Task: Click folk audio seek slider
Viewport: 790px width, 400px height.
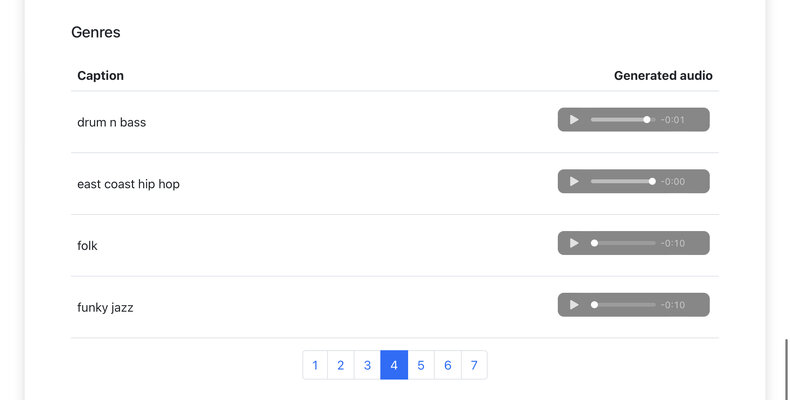Action: pyautogui.click(x=623, y=243)
